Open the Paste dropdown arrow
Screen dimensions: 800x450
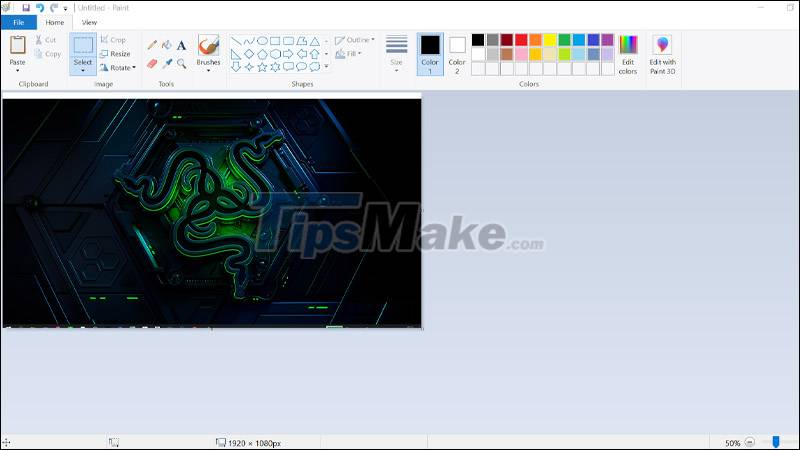[x=17, y=70]
